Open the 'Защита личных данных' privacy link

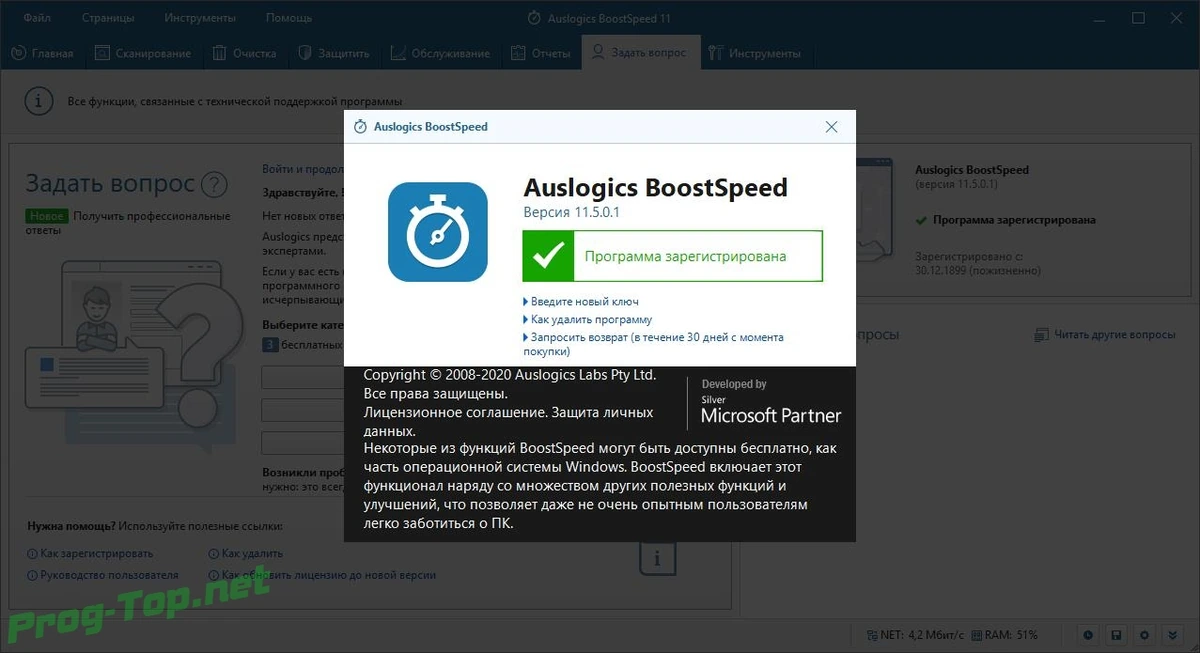coord(509,421)
